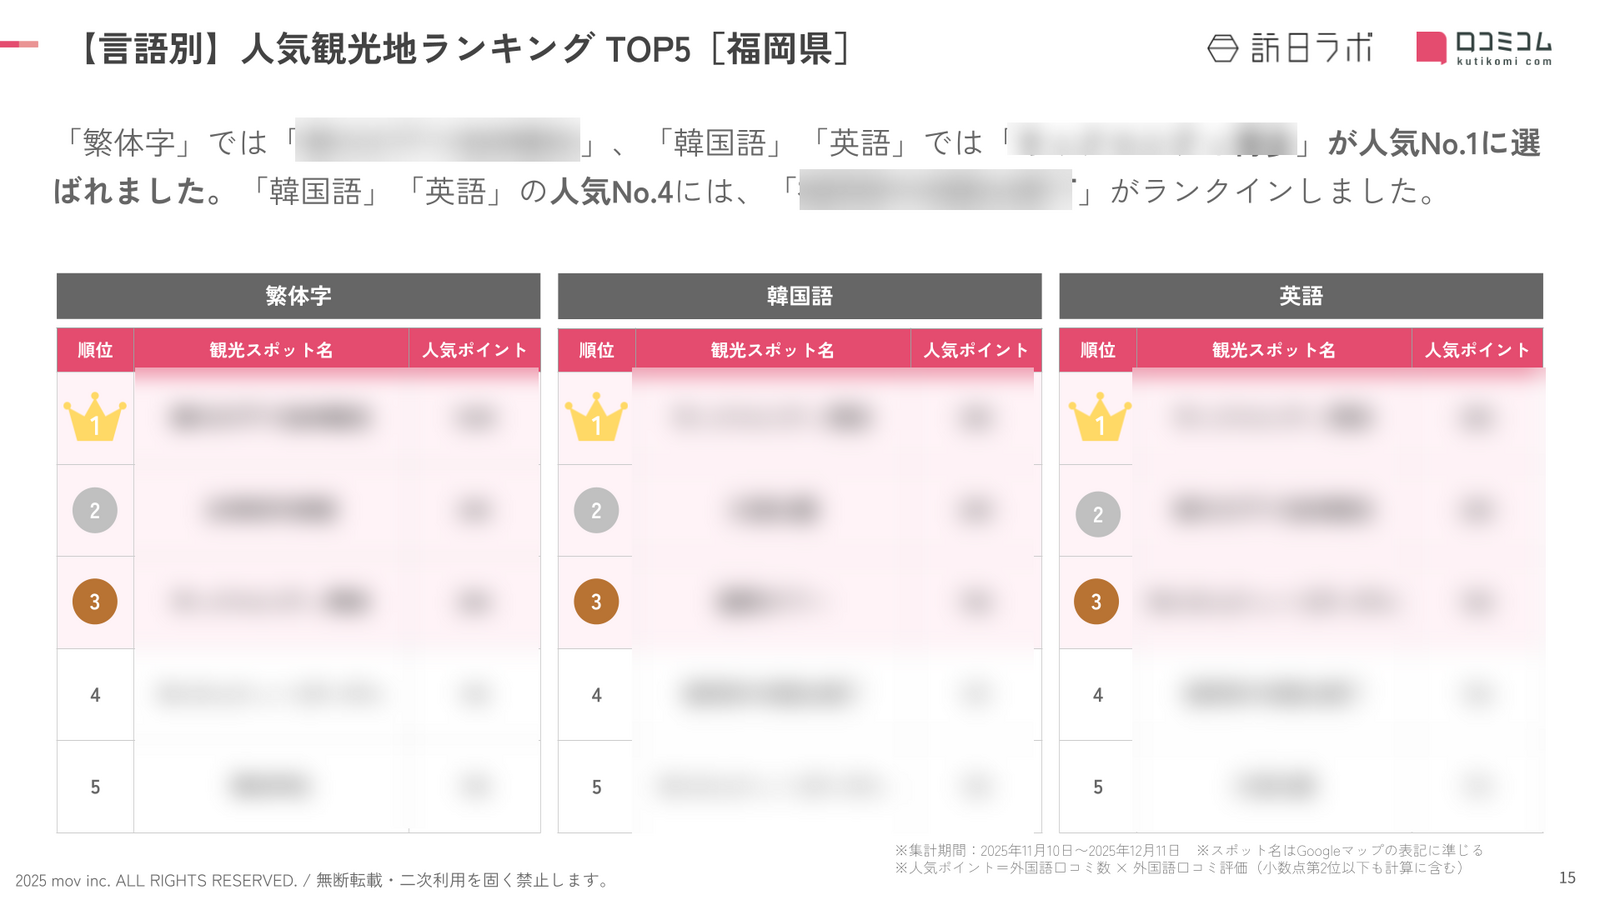Click 人気ポイント column header in 英語 table

click(x=1477, y=350)
